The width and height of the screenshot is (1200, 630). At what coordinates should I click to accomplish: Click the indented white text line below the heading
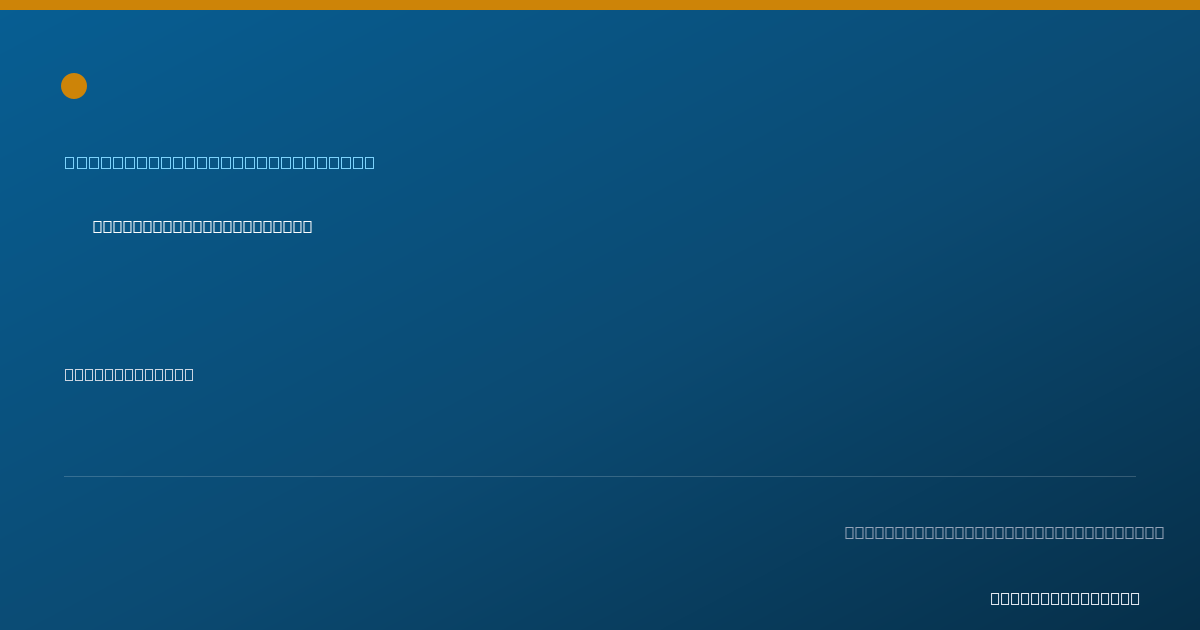[x=203, y=227]
